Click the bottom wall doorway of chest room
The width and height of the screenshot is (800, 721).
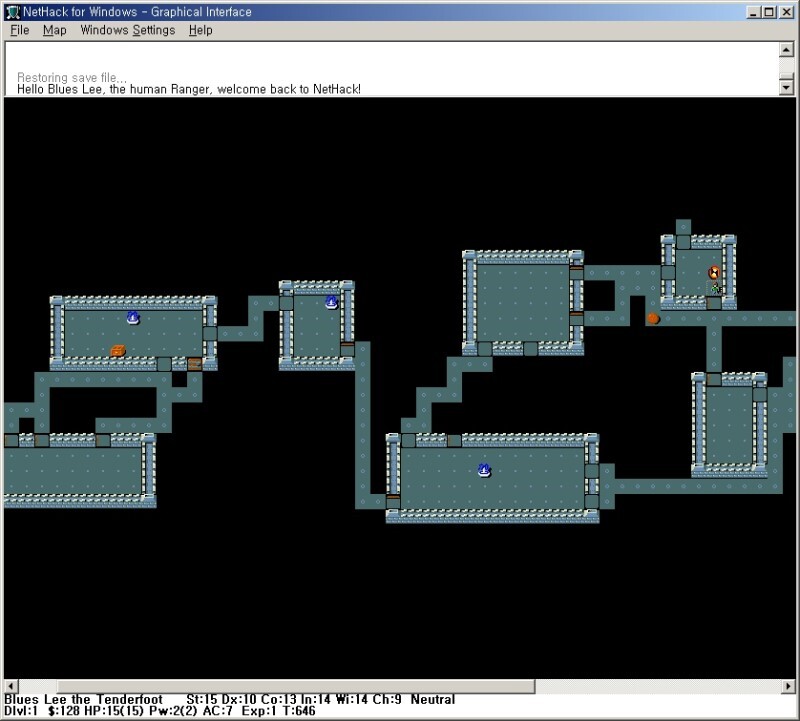[x=164, y=364]
